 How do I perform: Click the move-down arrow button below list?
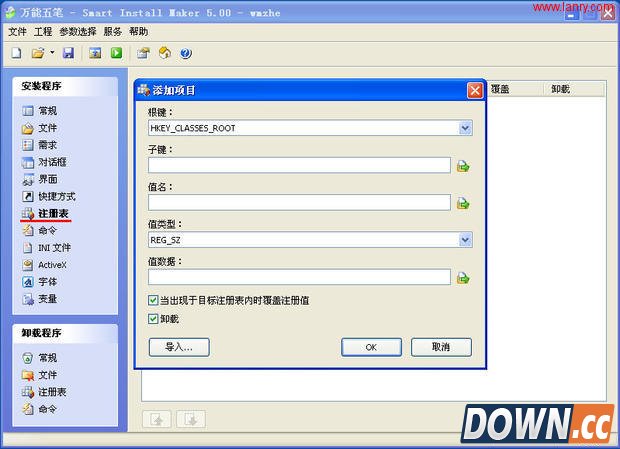[191, 419]
